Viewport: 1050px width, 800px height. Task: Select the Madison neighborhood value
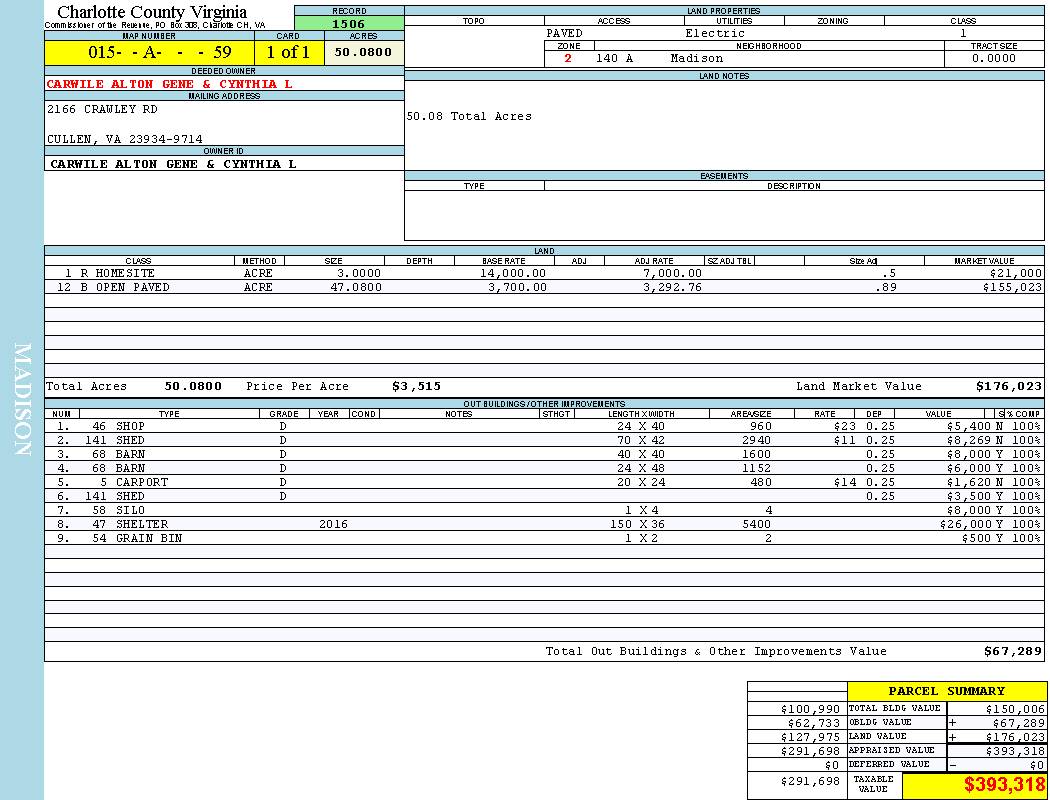[696, 58]
